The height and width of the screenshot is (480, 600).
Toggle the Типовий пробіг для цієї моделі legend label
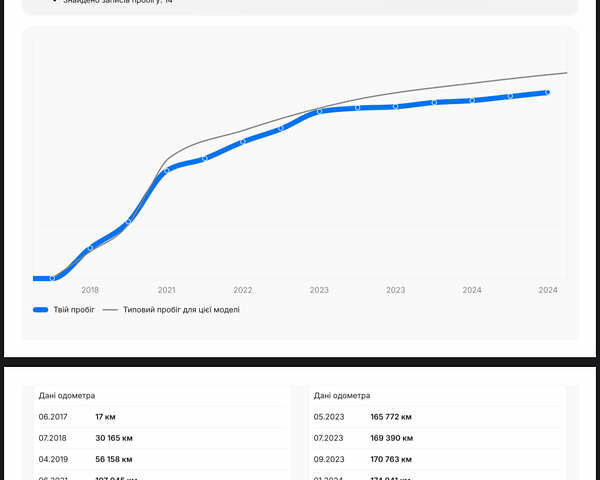(181, 310)
